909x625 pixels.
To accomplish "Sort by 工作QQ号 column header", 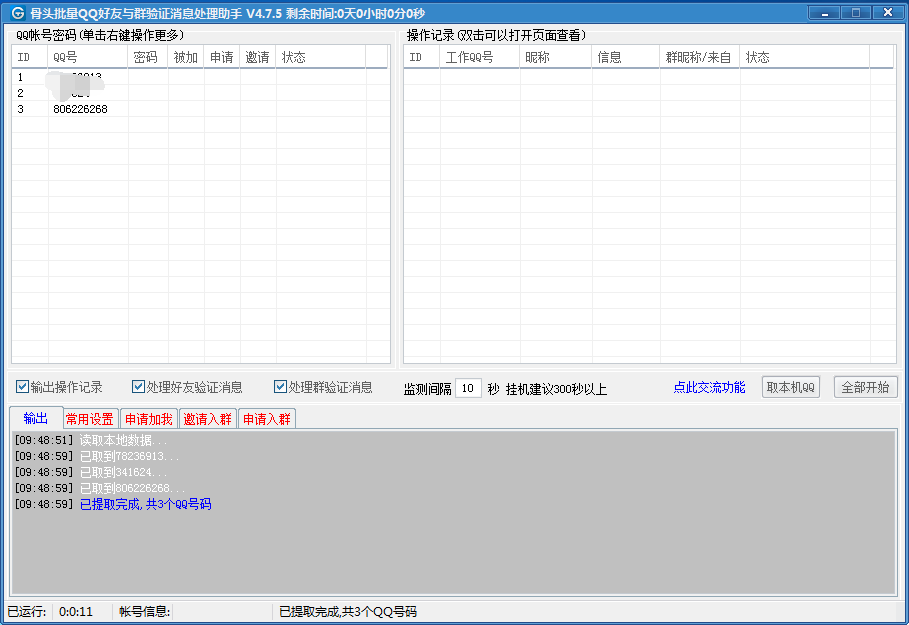I will (479, 57).
